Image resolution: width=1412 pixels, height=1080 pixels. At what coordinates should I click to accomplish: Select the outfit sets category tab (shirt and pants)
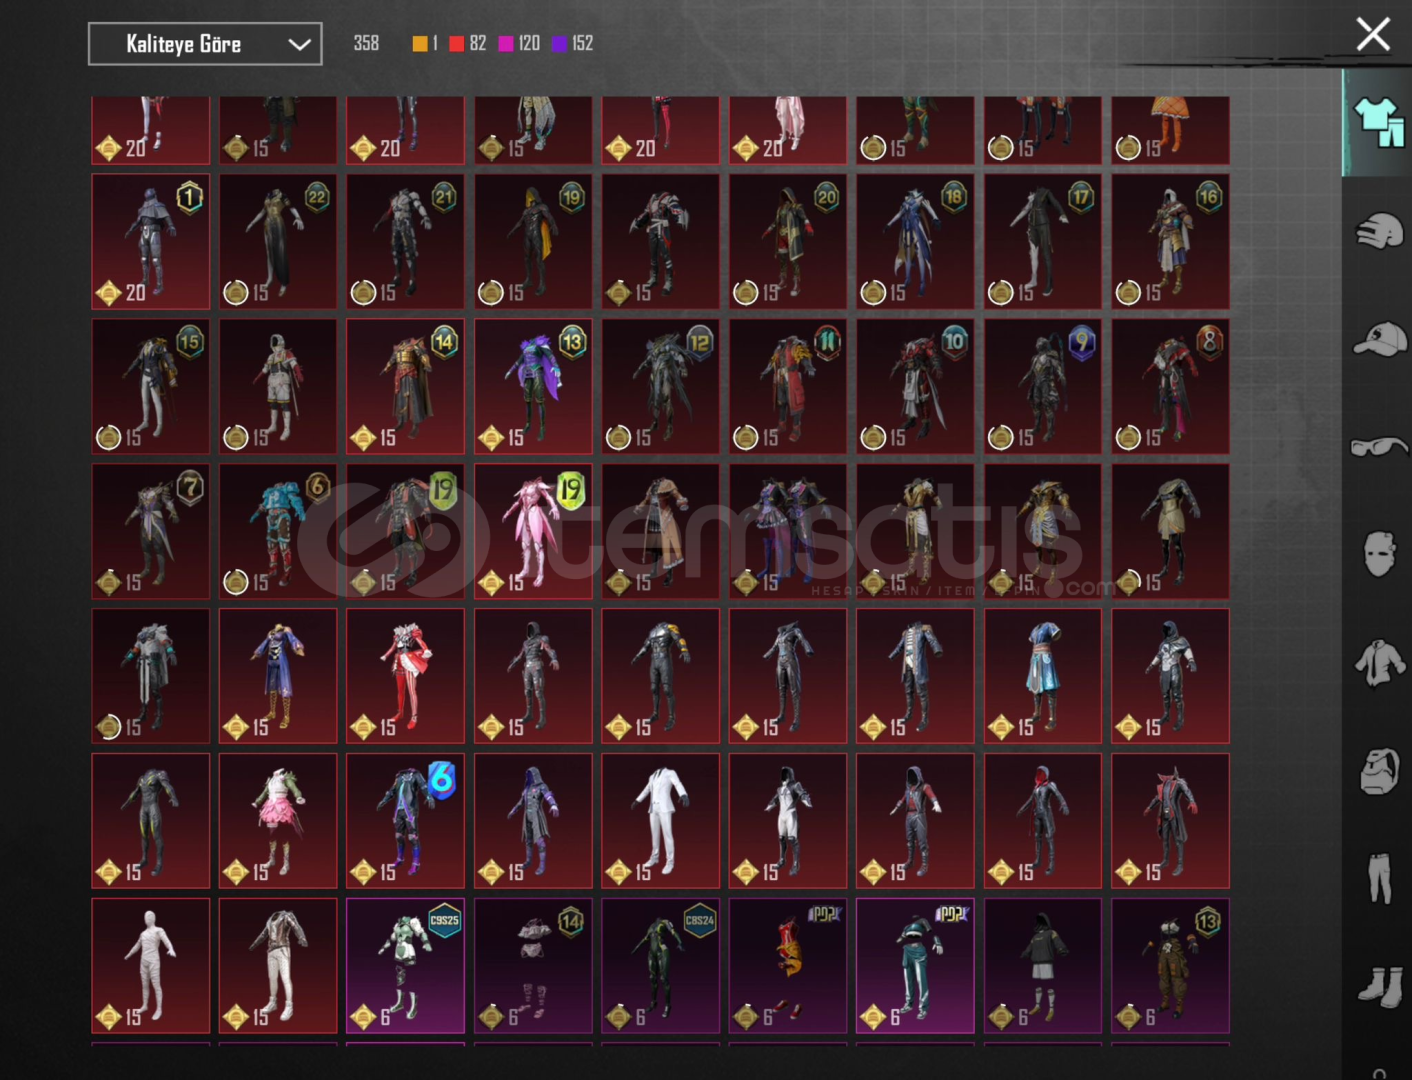pyautogui.click(x=1379, y=122)
